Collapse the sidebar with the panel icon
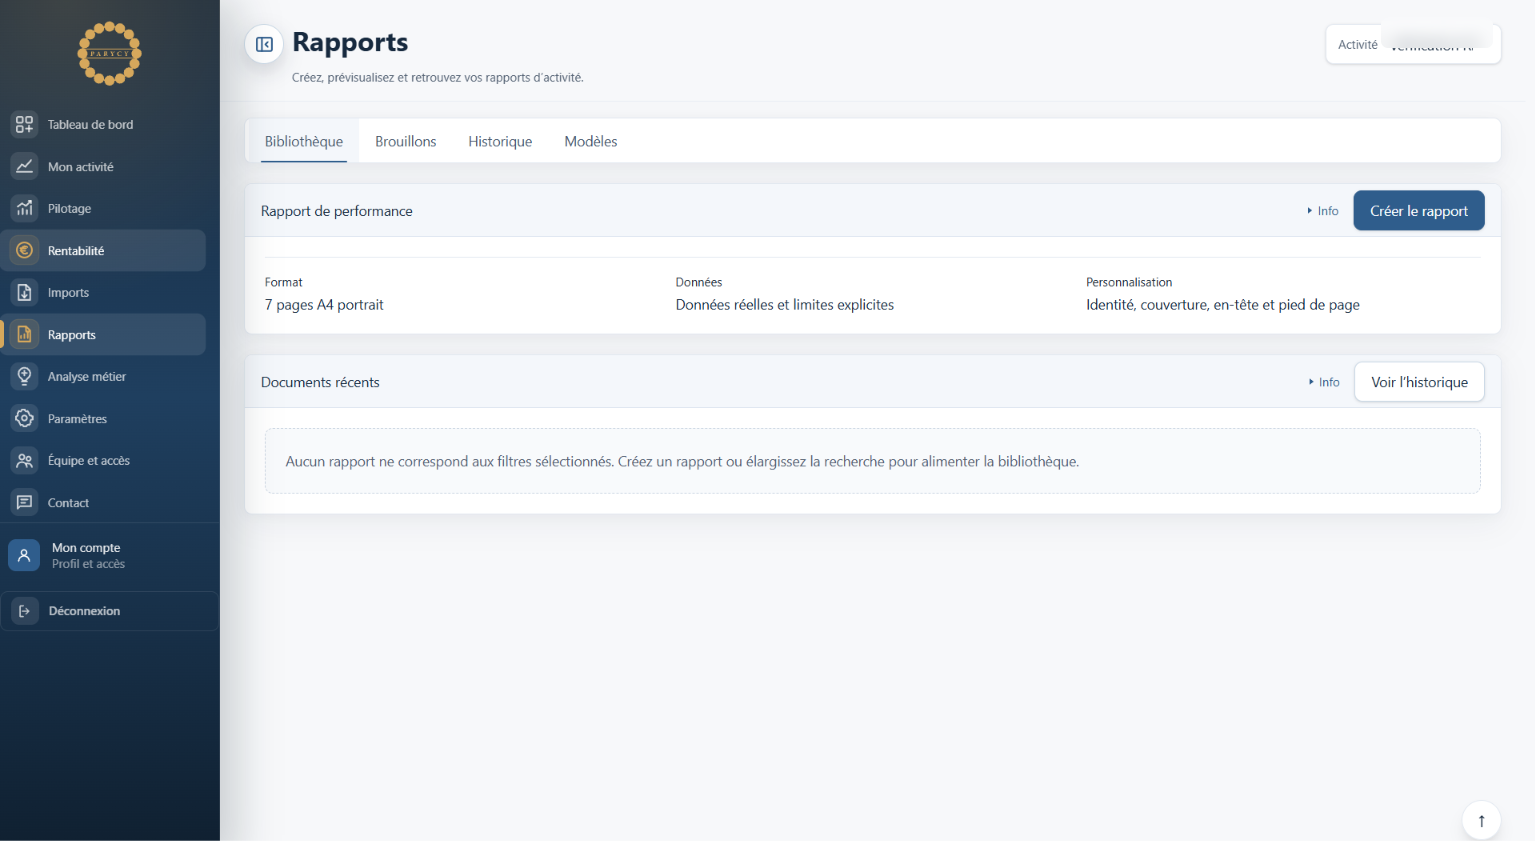 pos(264,44)
